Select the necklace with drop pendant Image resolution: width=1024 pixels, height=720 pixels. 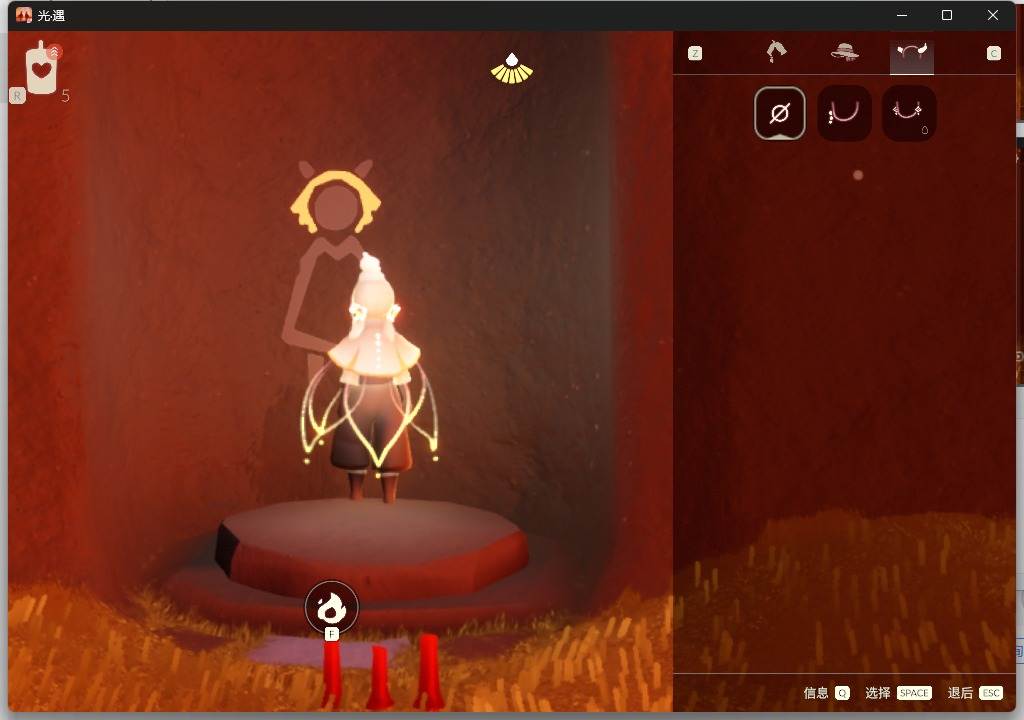pyautogui.click(x=909, y=114)
